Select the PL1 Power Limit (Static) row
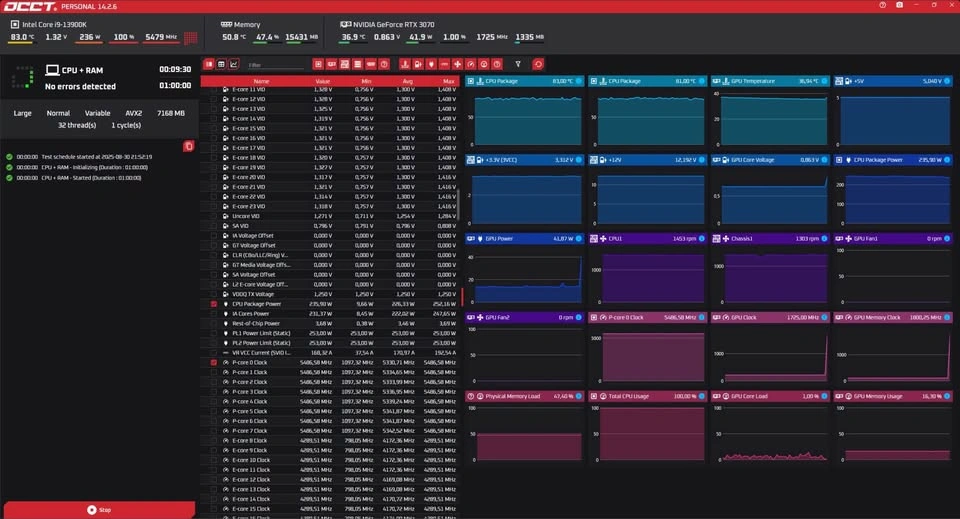The image size is (960, 519). (329, 334)
